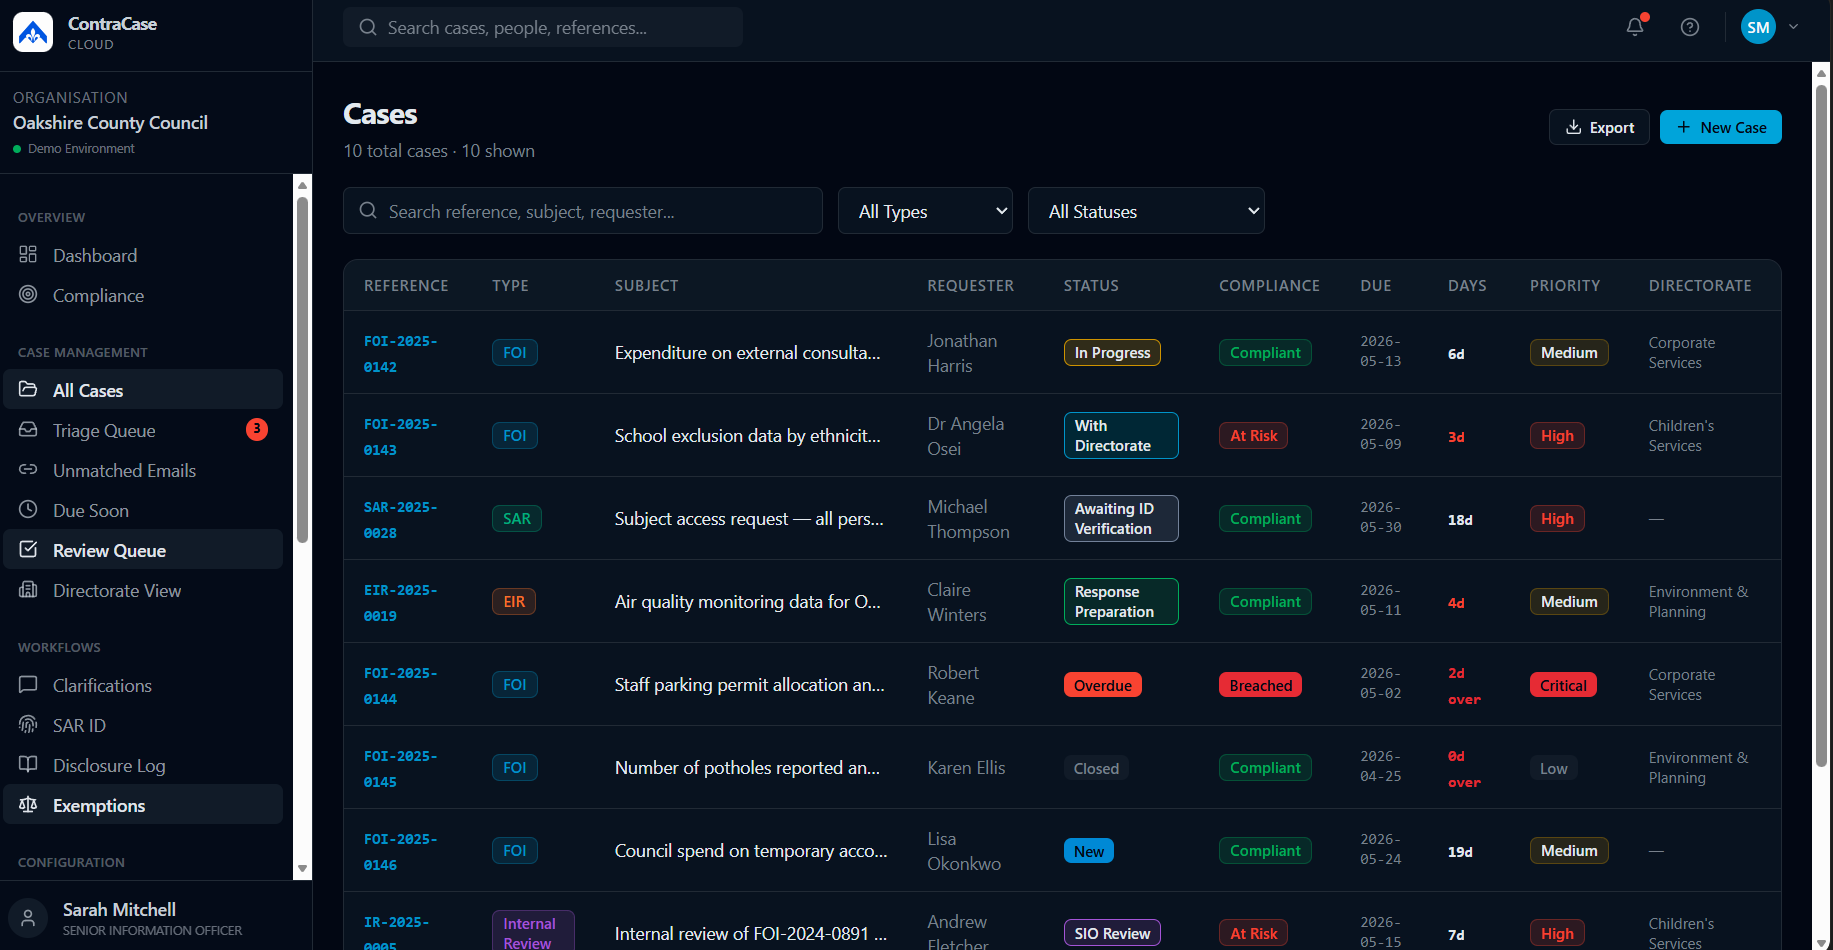Click the Low priority badge
Viewport: 1833px width, 950px height.
[x=1554, y=768]
